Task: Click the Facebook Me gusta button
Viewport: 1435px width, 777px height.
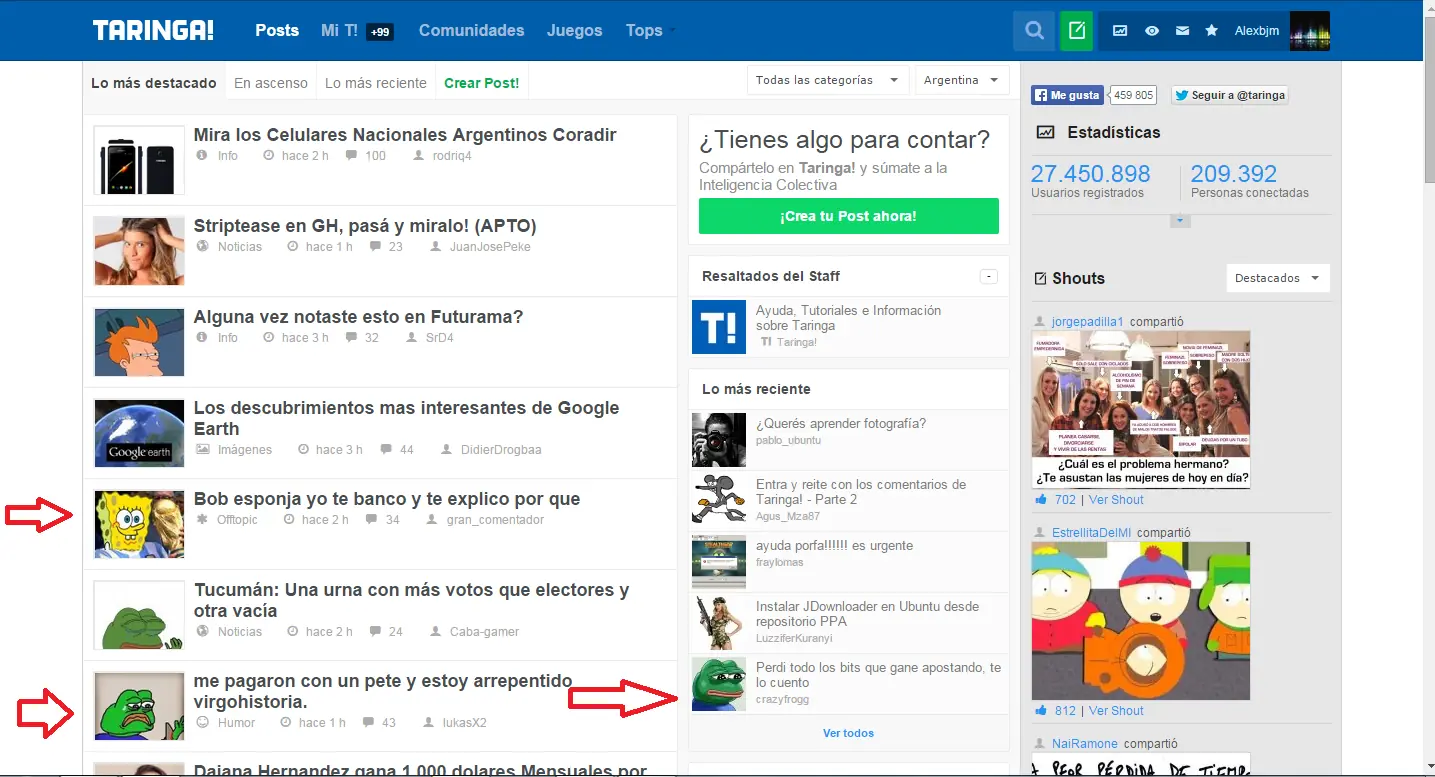Action: [x=1067, y=95]
